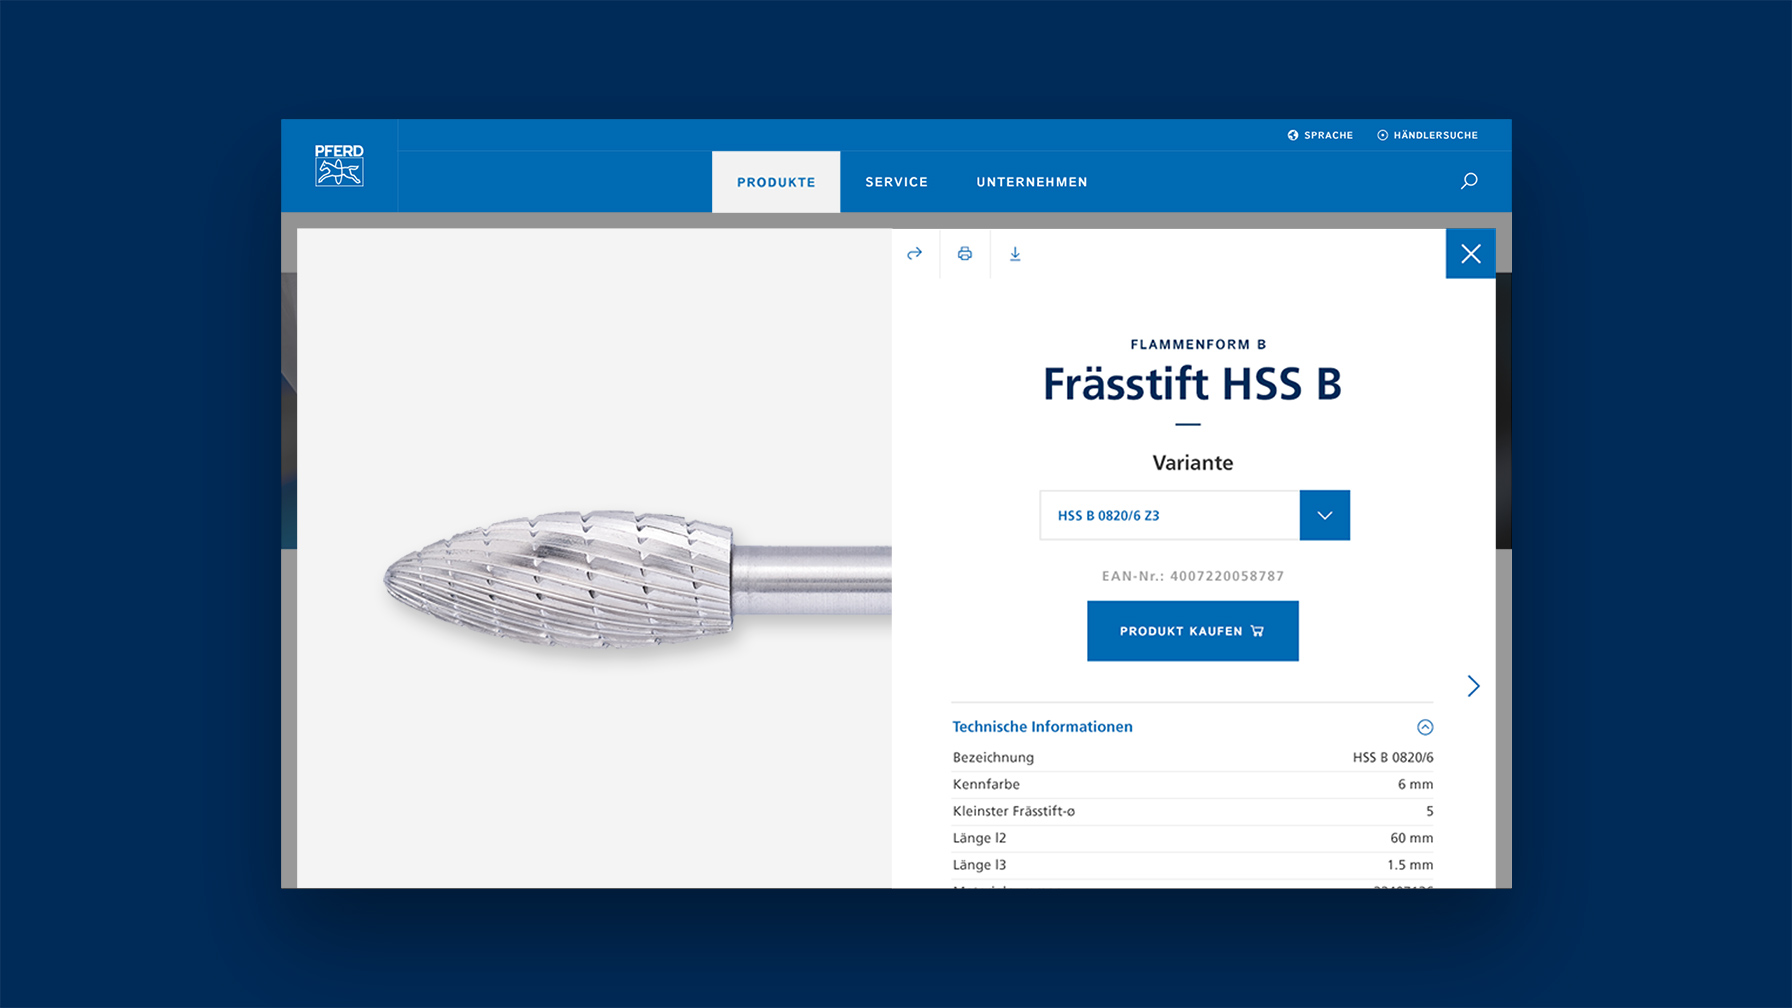Click the 6 mm Kennfarbe value
The height and width of the screenshot is (1008, 1792).
1415,784
